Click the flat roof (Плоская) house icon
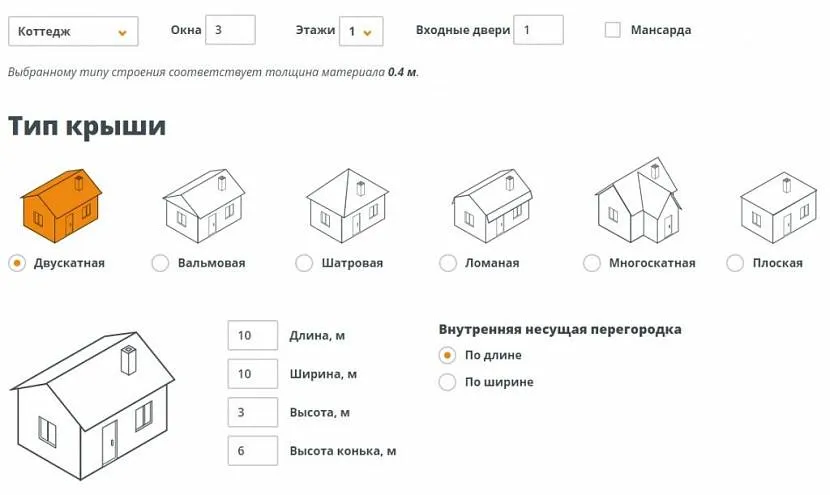 [778, 205]
